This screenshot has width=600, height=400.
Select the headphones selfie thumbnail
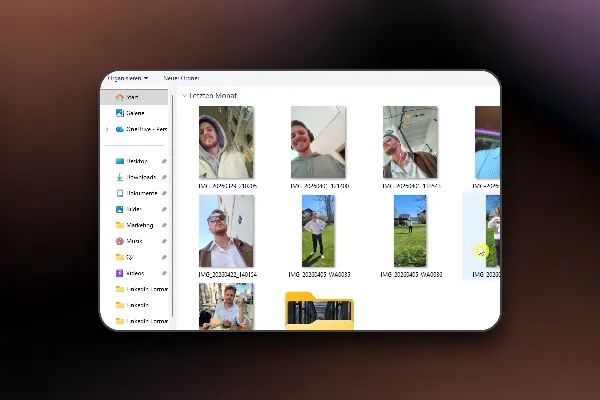coord(318,142)
